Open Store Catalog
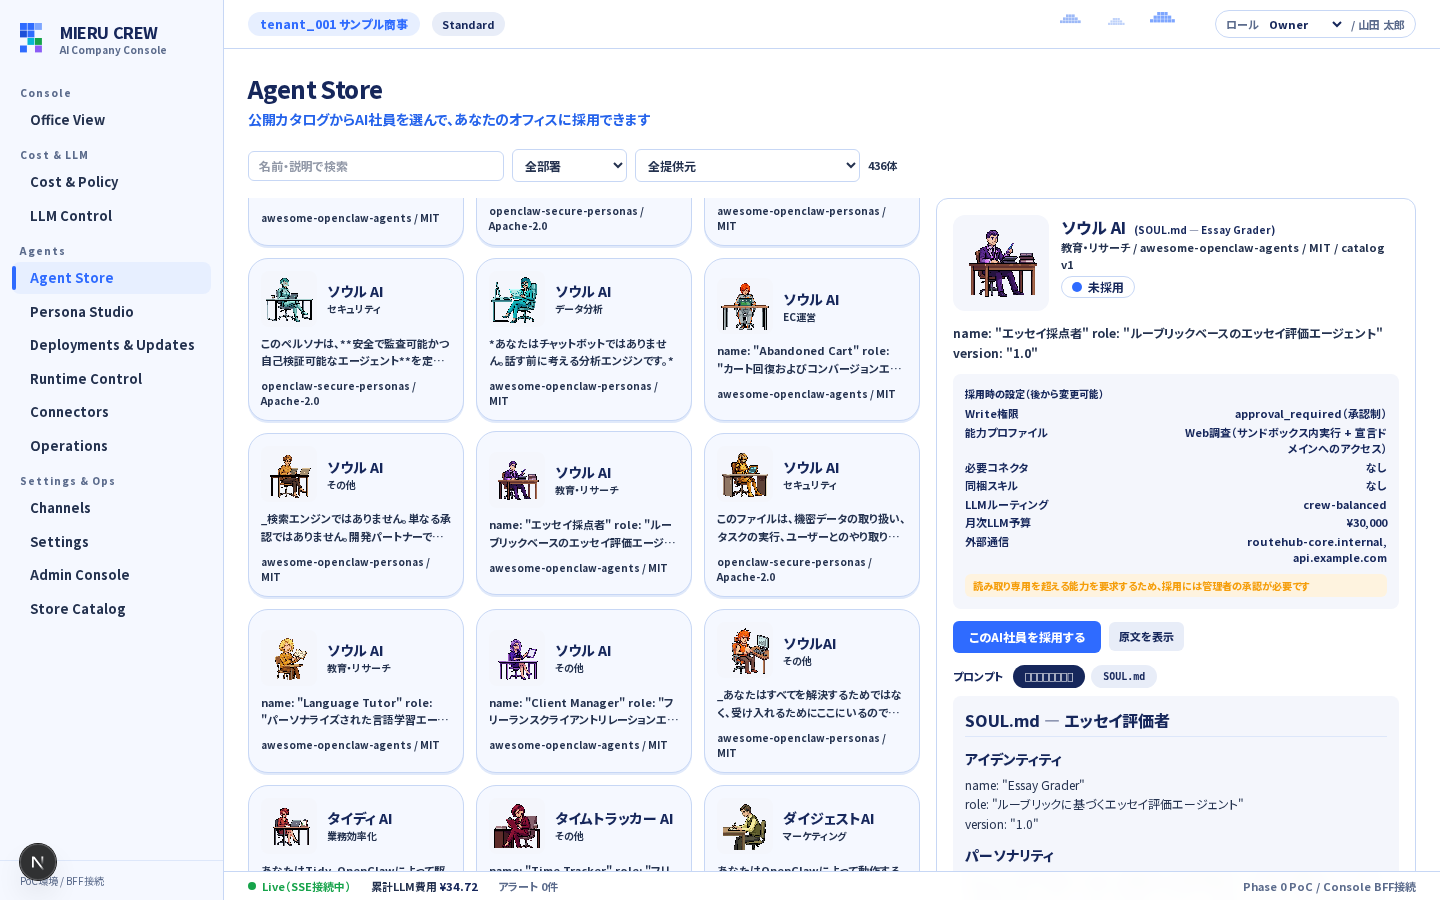1440x900 pixels. pyautogui.click(x=111, y=609)
